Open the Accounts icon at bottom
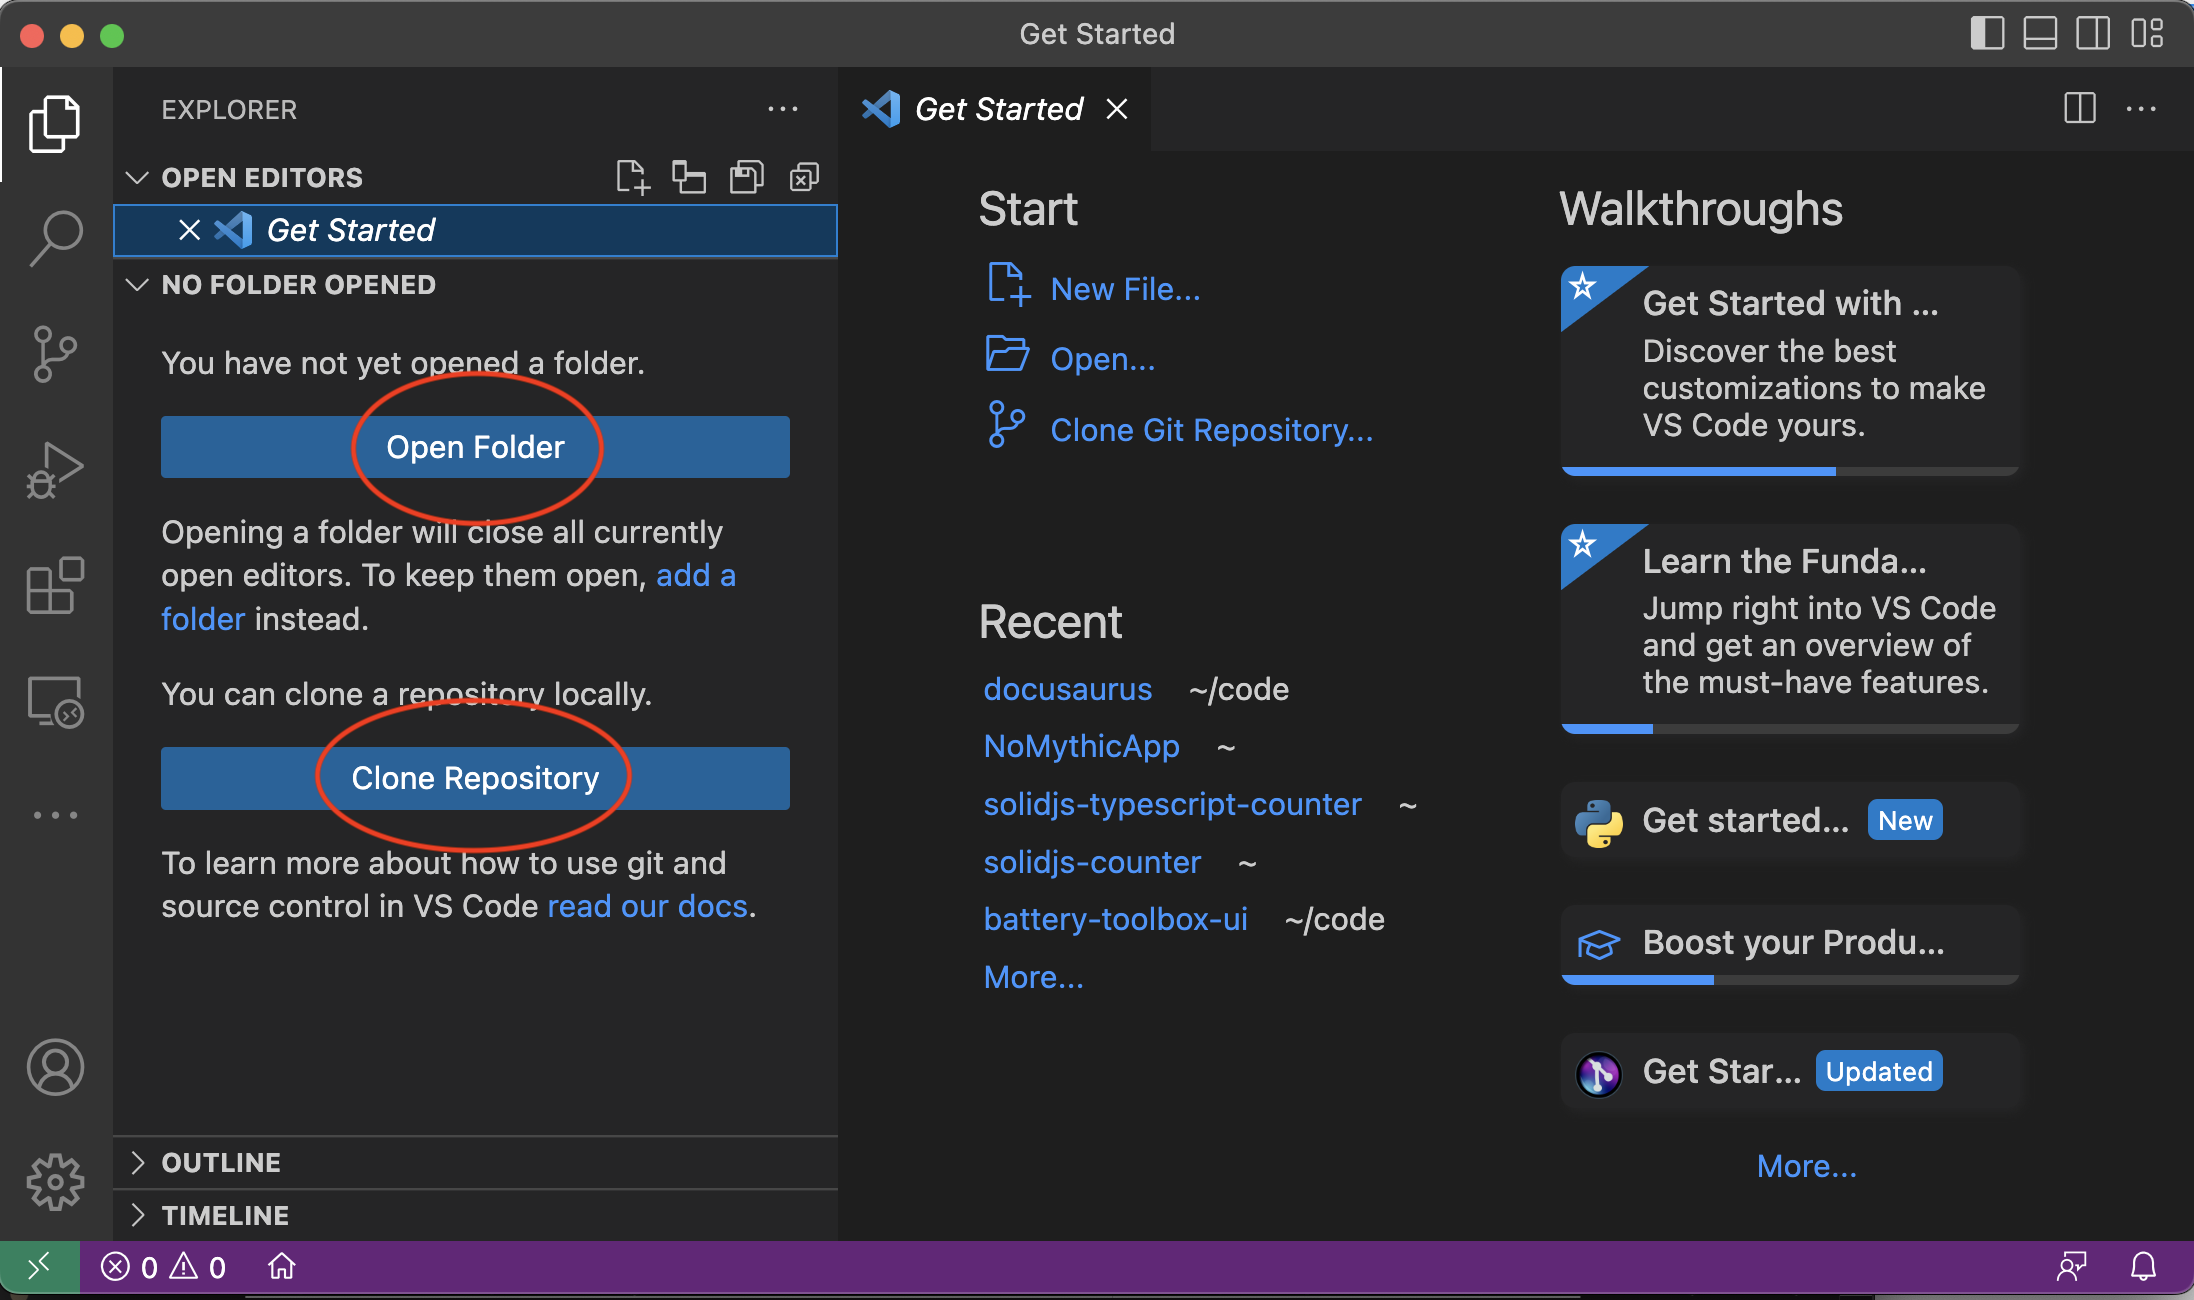2194x1300 pixels. (x=53, y=1068)
